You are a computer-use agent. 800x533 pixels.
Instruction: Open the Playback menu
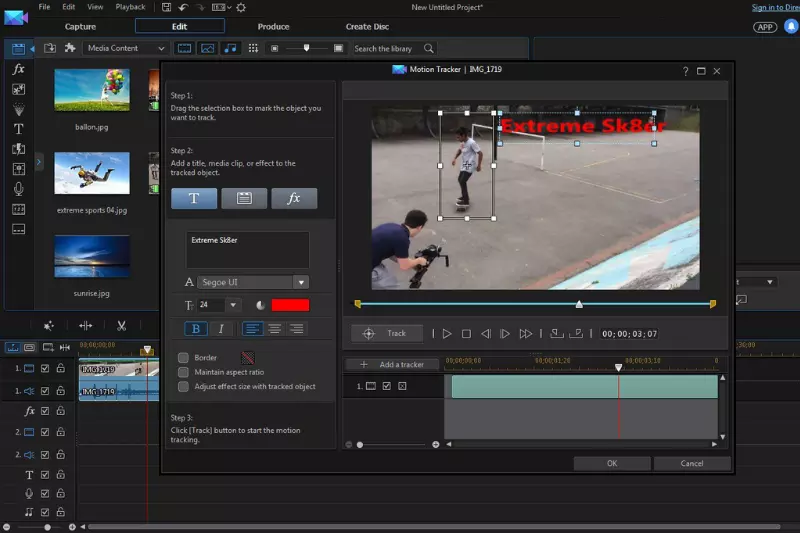point(130,7)
